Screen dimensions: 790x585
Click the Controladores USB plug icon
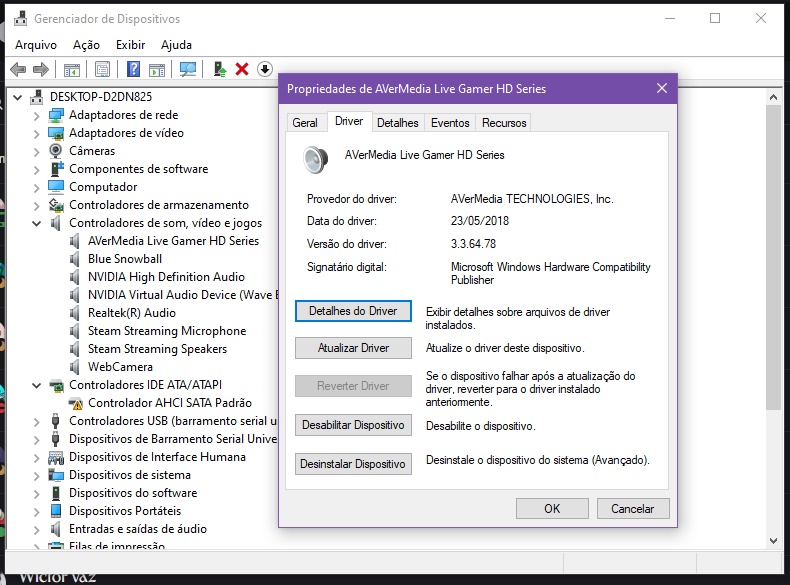55,421
